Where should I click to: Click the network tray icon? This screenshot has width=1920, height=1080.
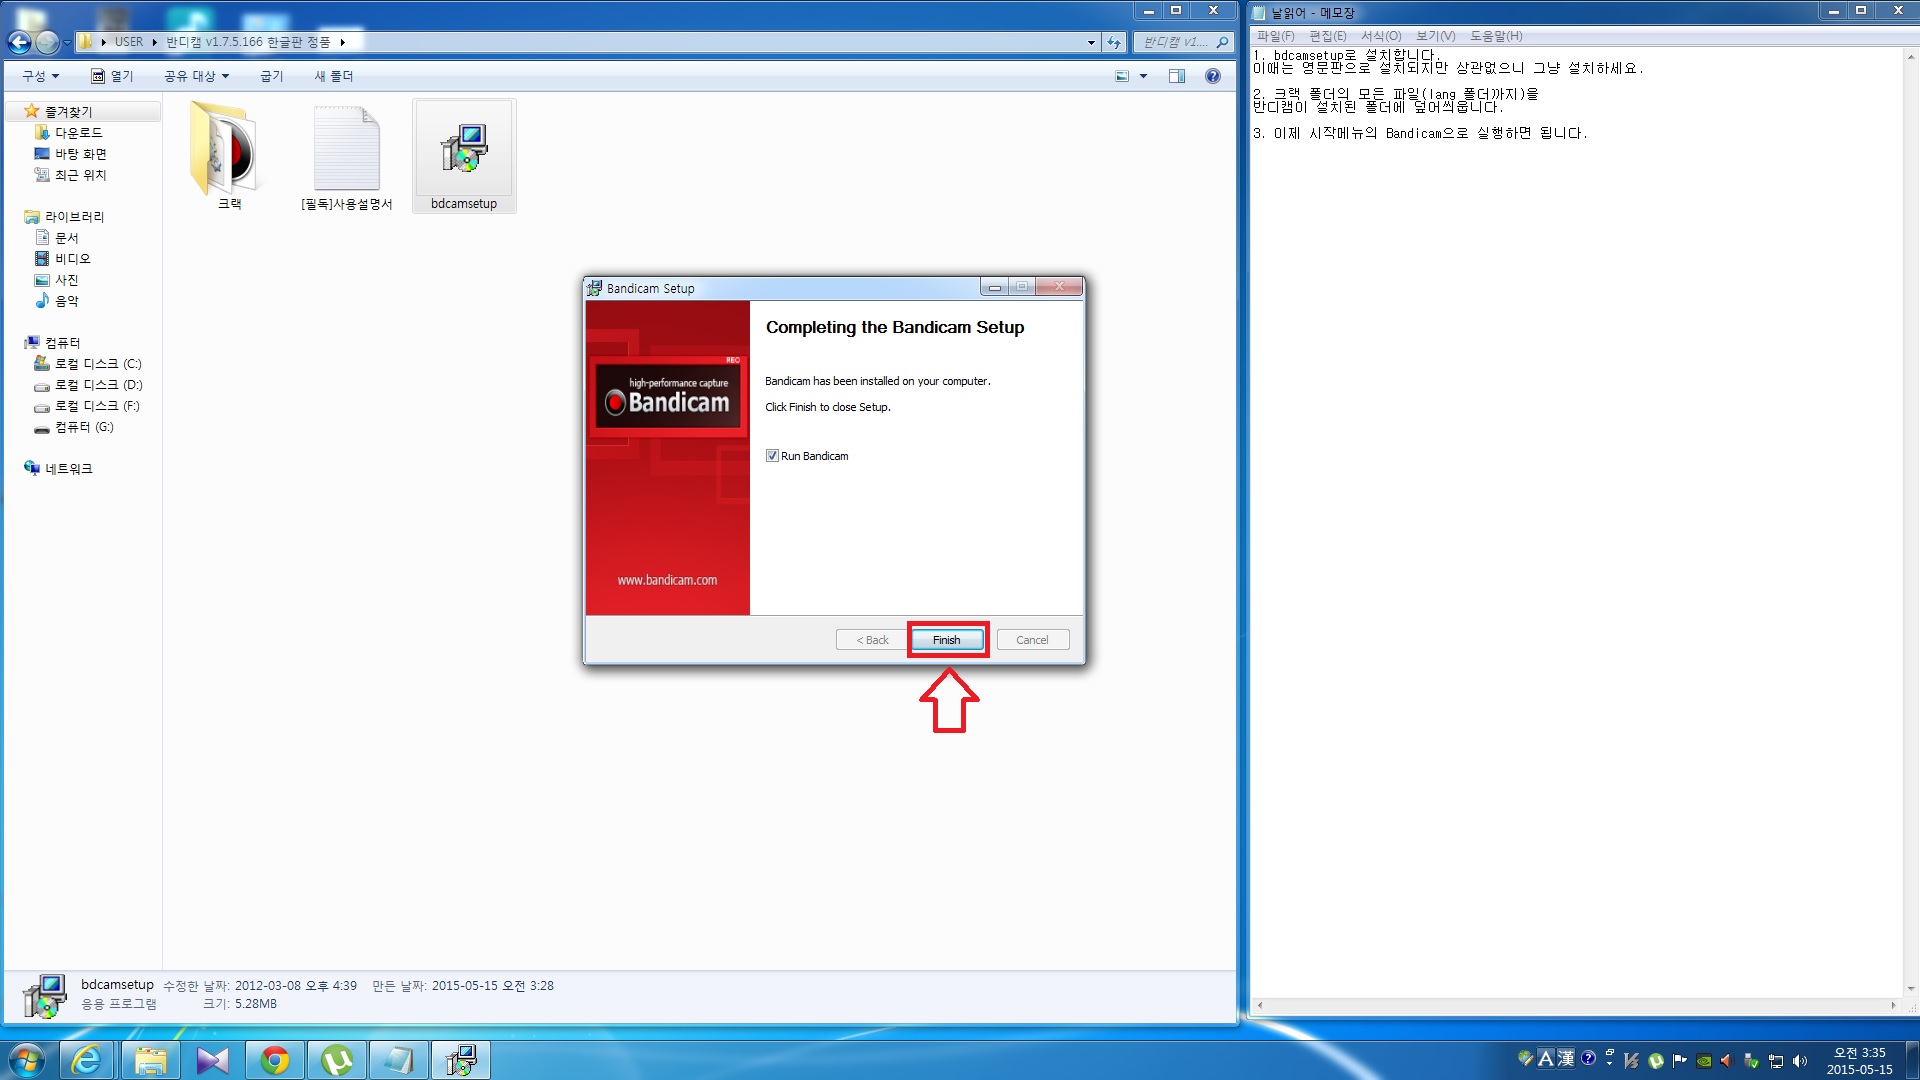1776,1060
